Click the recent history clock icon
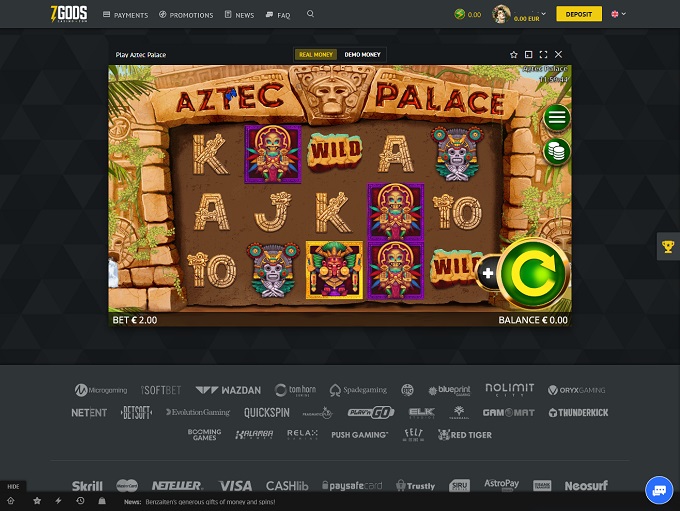The image size is (680, 511). click(80, 500)
